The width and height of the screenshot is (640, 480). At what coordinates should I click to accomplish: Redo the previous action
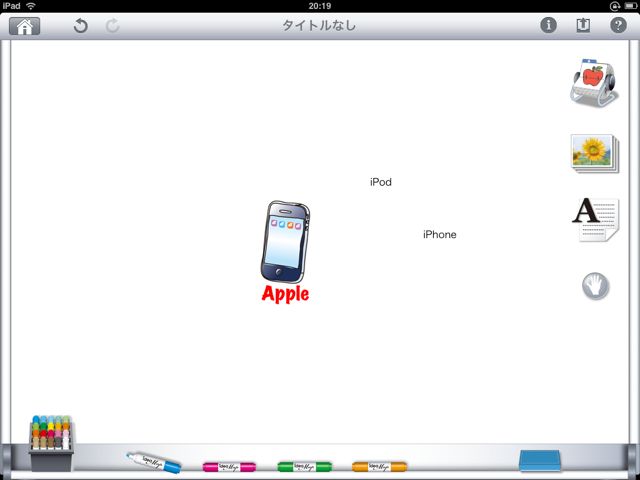click(x=112, y=26)
